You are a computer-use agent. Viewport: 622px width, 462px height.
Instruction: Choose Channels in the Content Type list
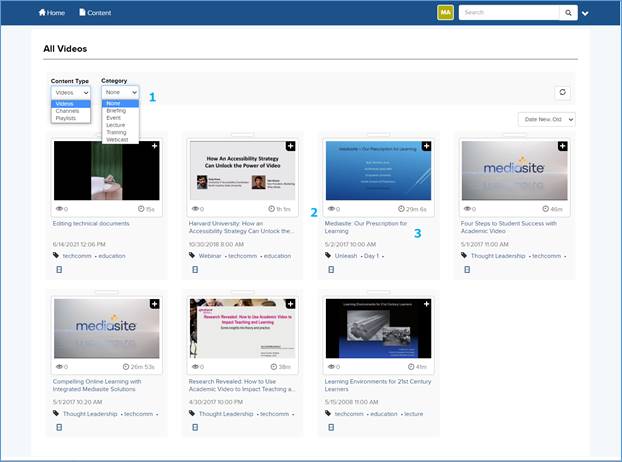pos(71,111)
